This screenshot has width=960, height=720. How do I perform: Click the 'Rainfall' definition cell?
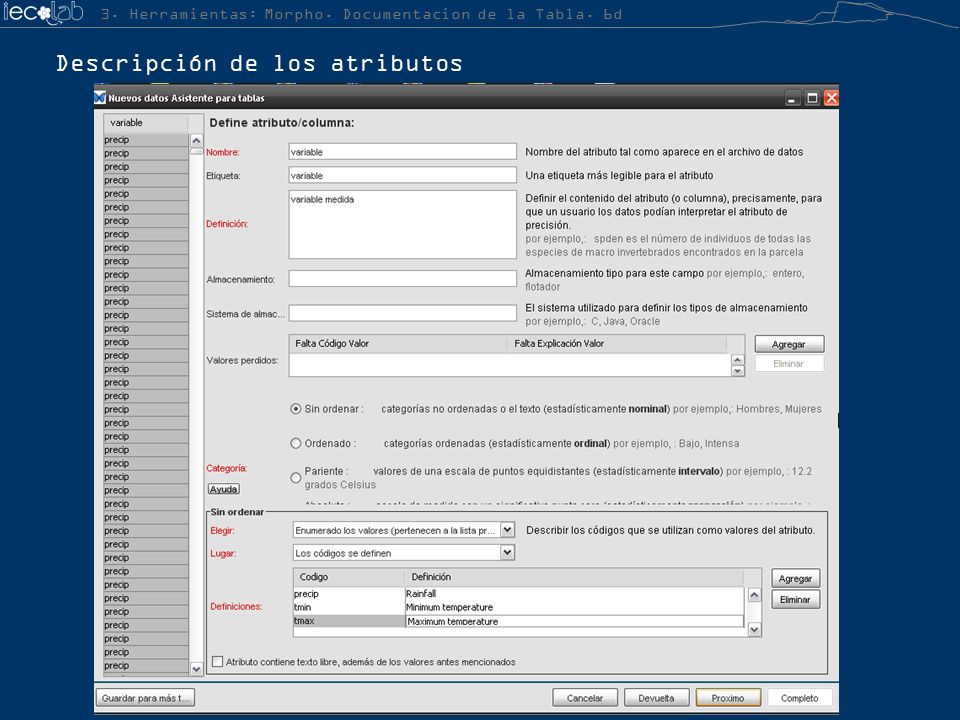(574, 594)
